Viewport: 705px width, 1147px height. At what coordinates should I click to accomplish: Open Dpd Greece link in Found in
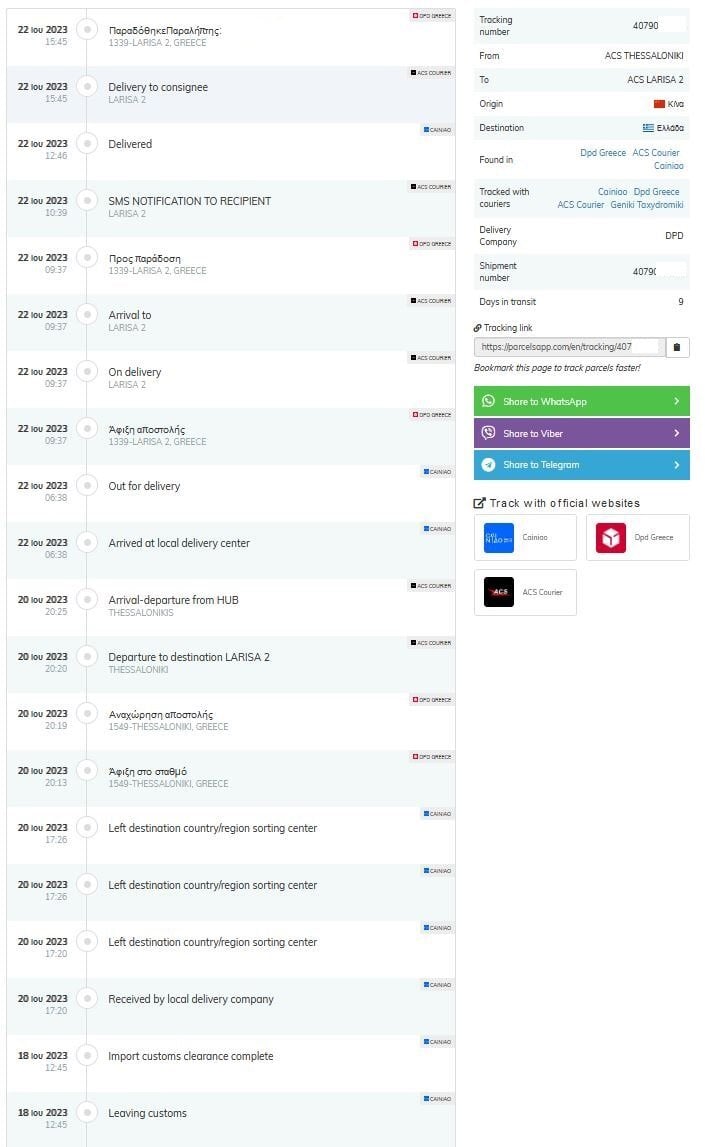tap(603, 153)
